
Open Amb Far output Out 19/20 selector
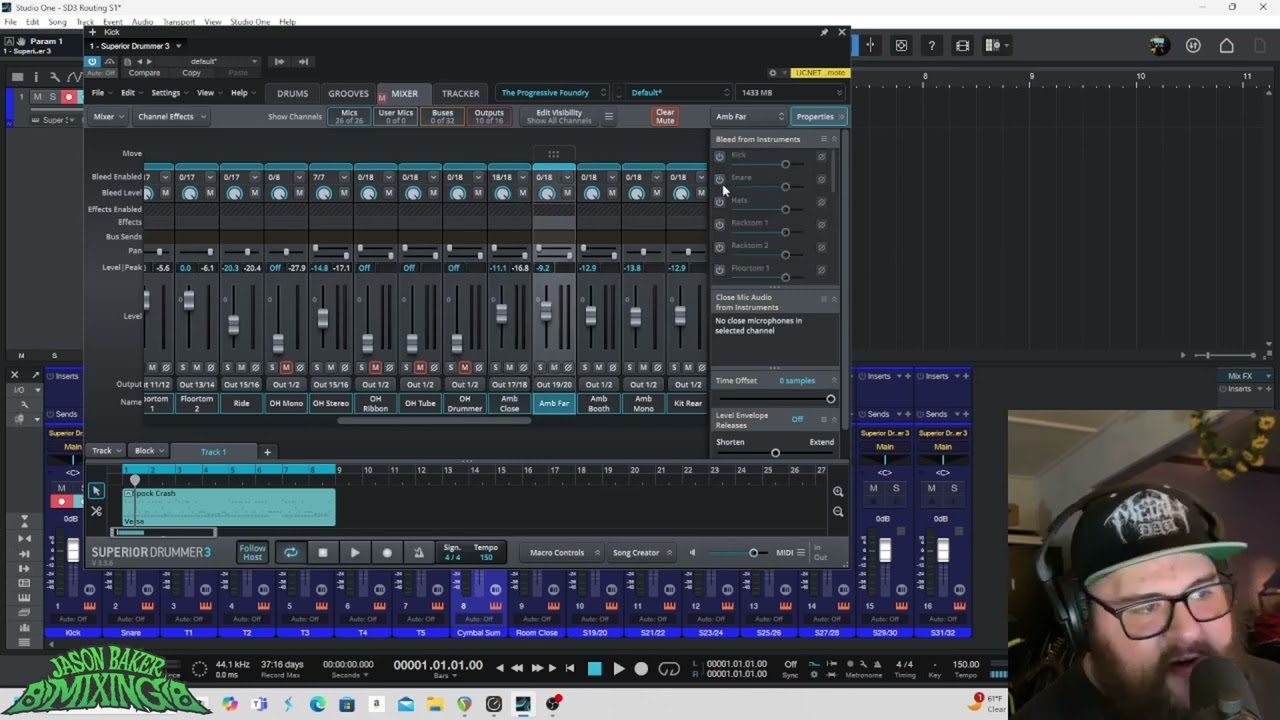[x=554, y=384]
